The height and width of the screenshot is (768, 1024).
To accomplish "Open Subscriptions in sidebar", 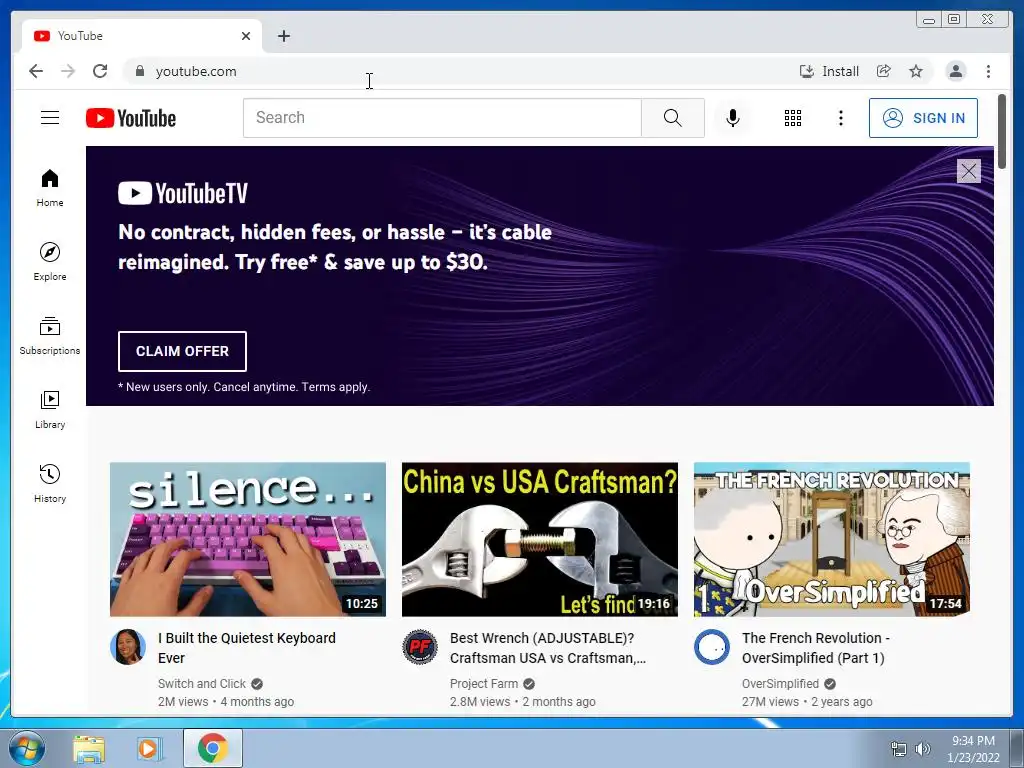I will pos(50,336).
